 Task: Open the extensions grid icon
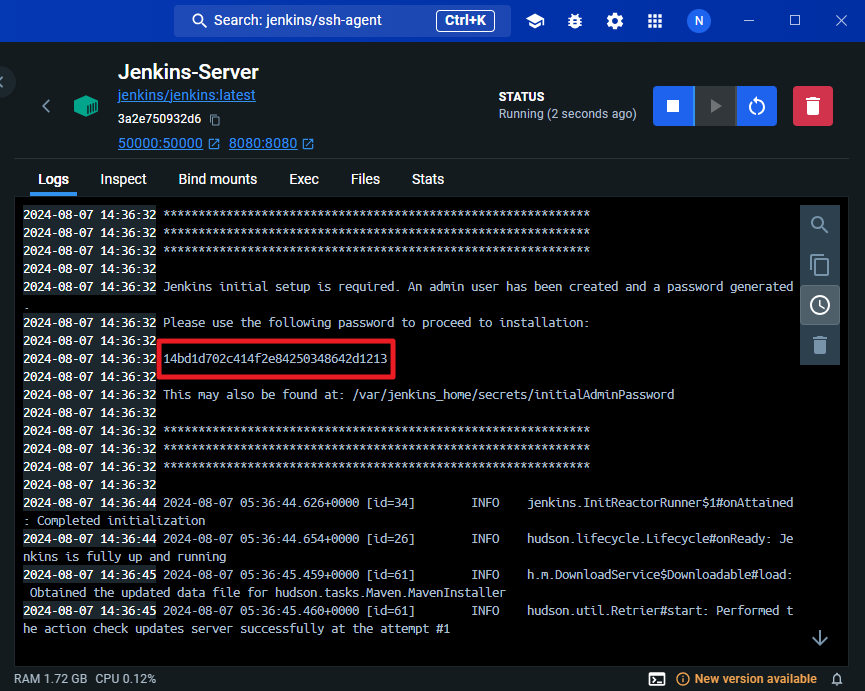click(x=655, y=21)
